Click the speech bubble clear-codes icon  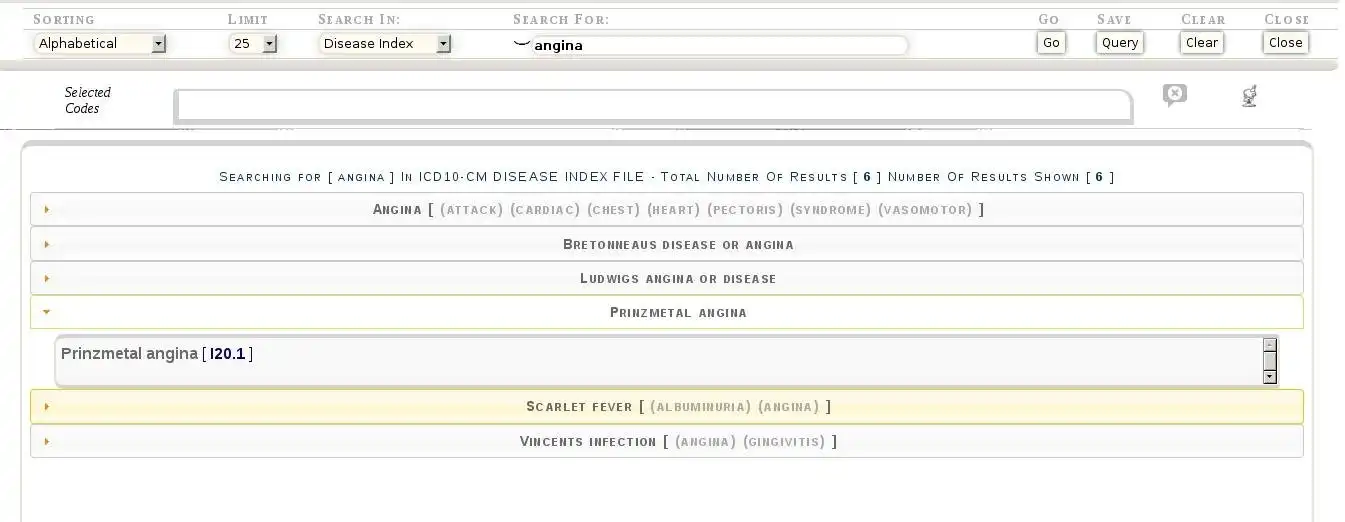click(x=1175, y=95)
